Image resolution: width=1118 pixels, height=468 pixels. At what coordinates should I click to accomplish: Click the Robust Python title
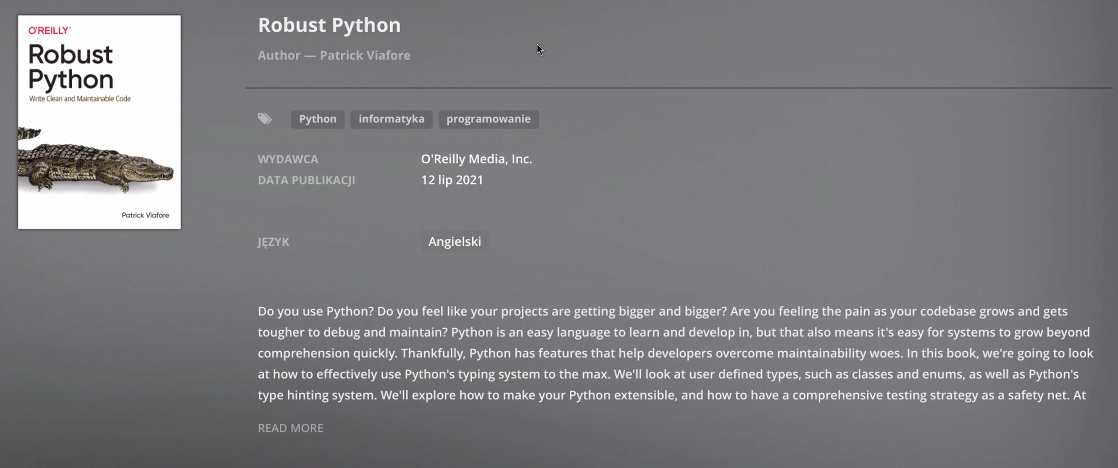point(329,25)
